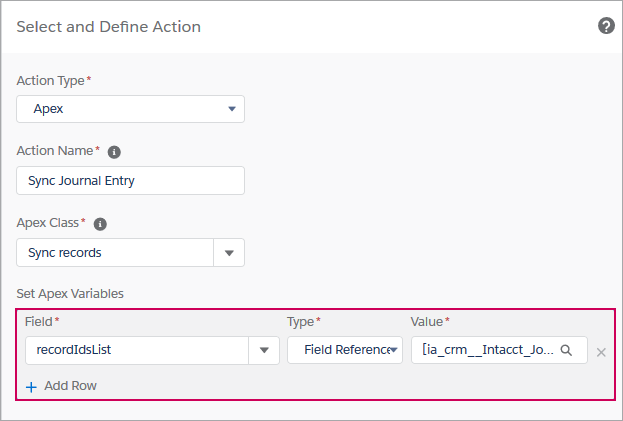The image size is (623, 421).
Task: Click the info icon beside Action Name
Action: click(x=114, y=152)
